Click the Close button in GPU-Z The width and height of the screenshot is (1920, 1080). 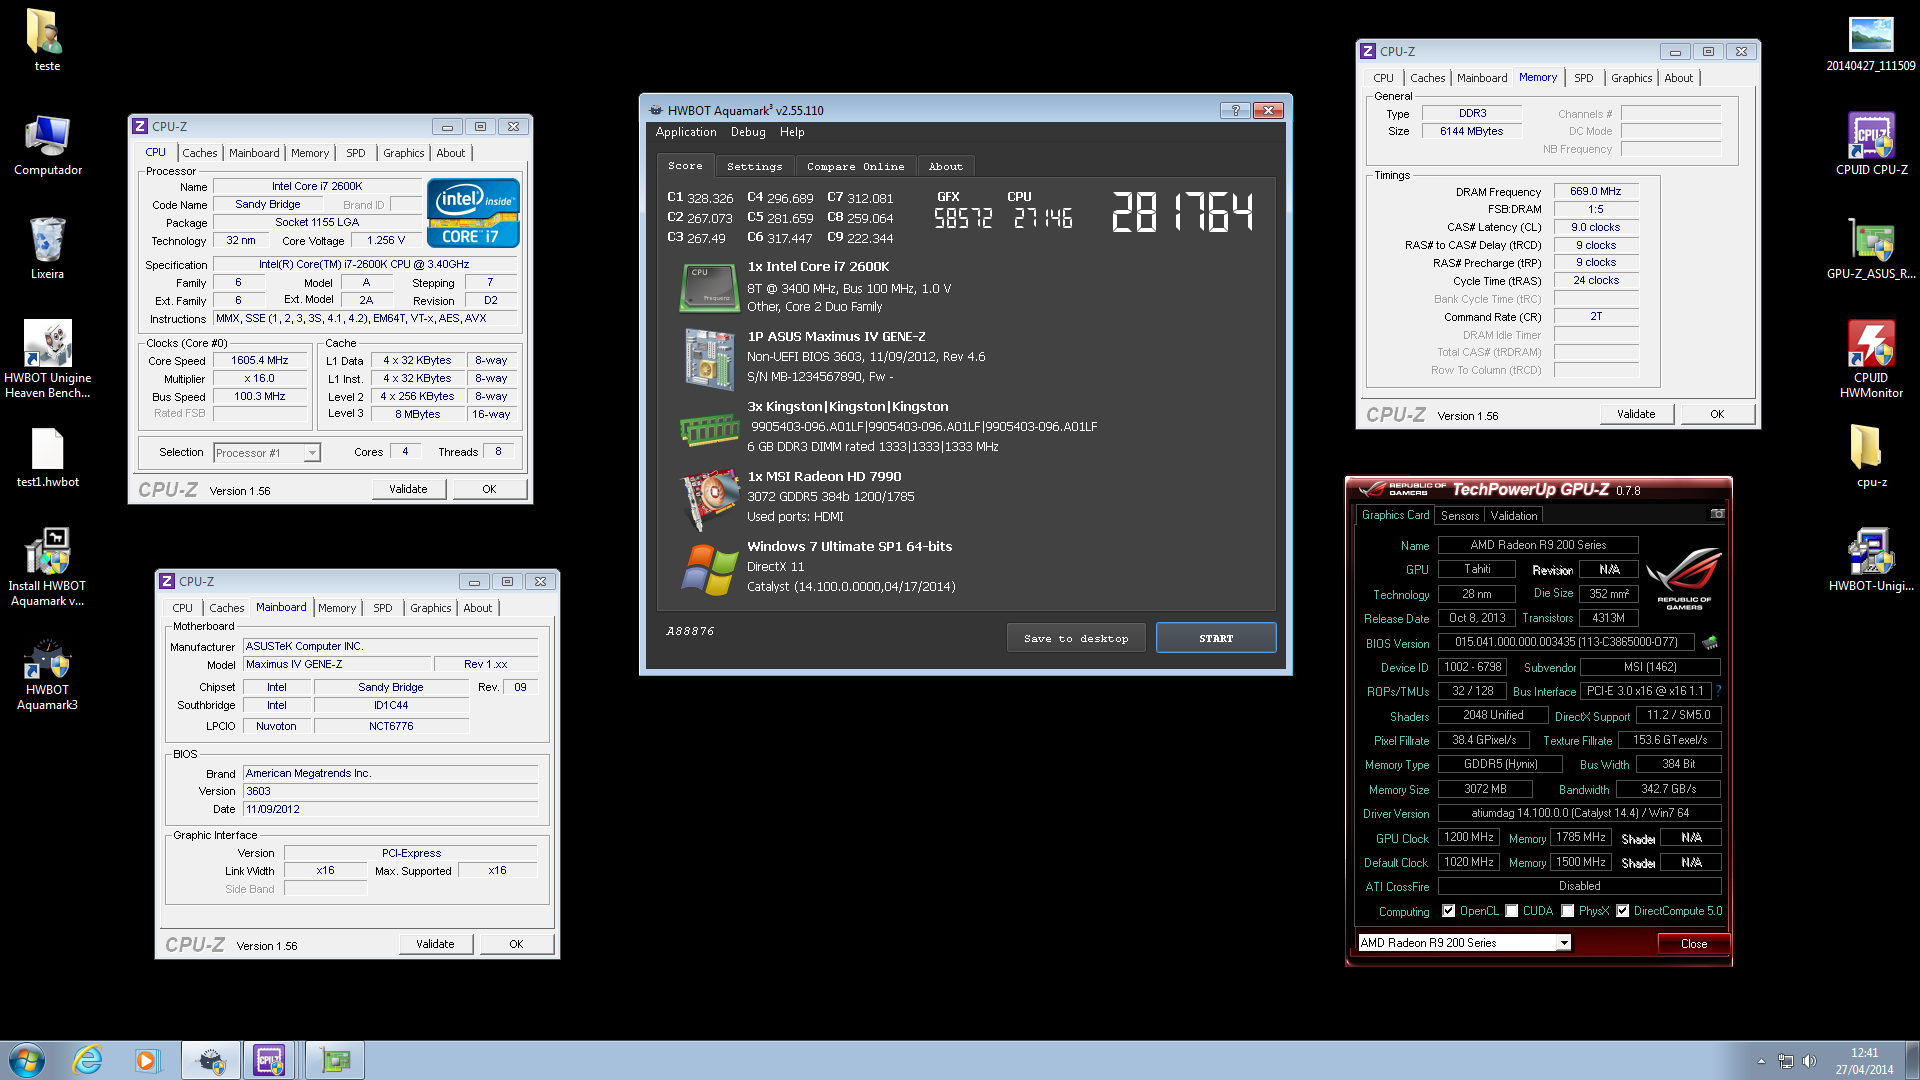coord(1694,944)
